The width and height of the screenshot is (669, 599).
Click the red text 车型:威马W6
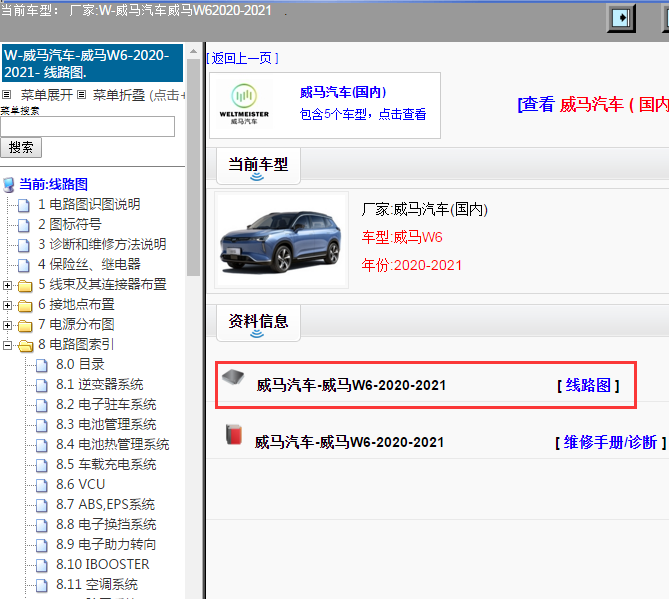click(x=402, y=237)
